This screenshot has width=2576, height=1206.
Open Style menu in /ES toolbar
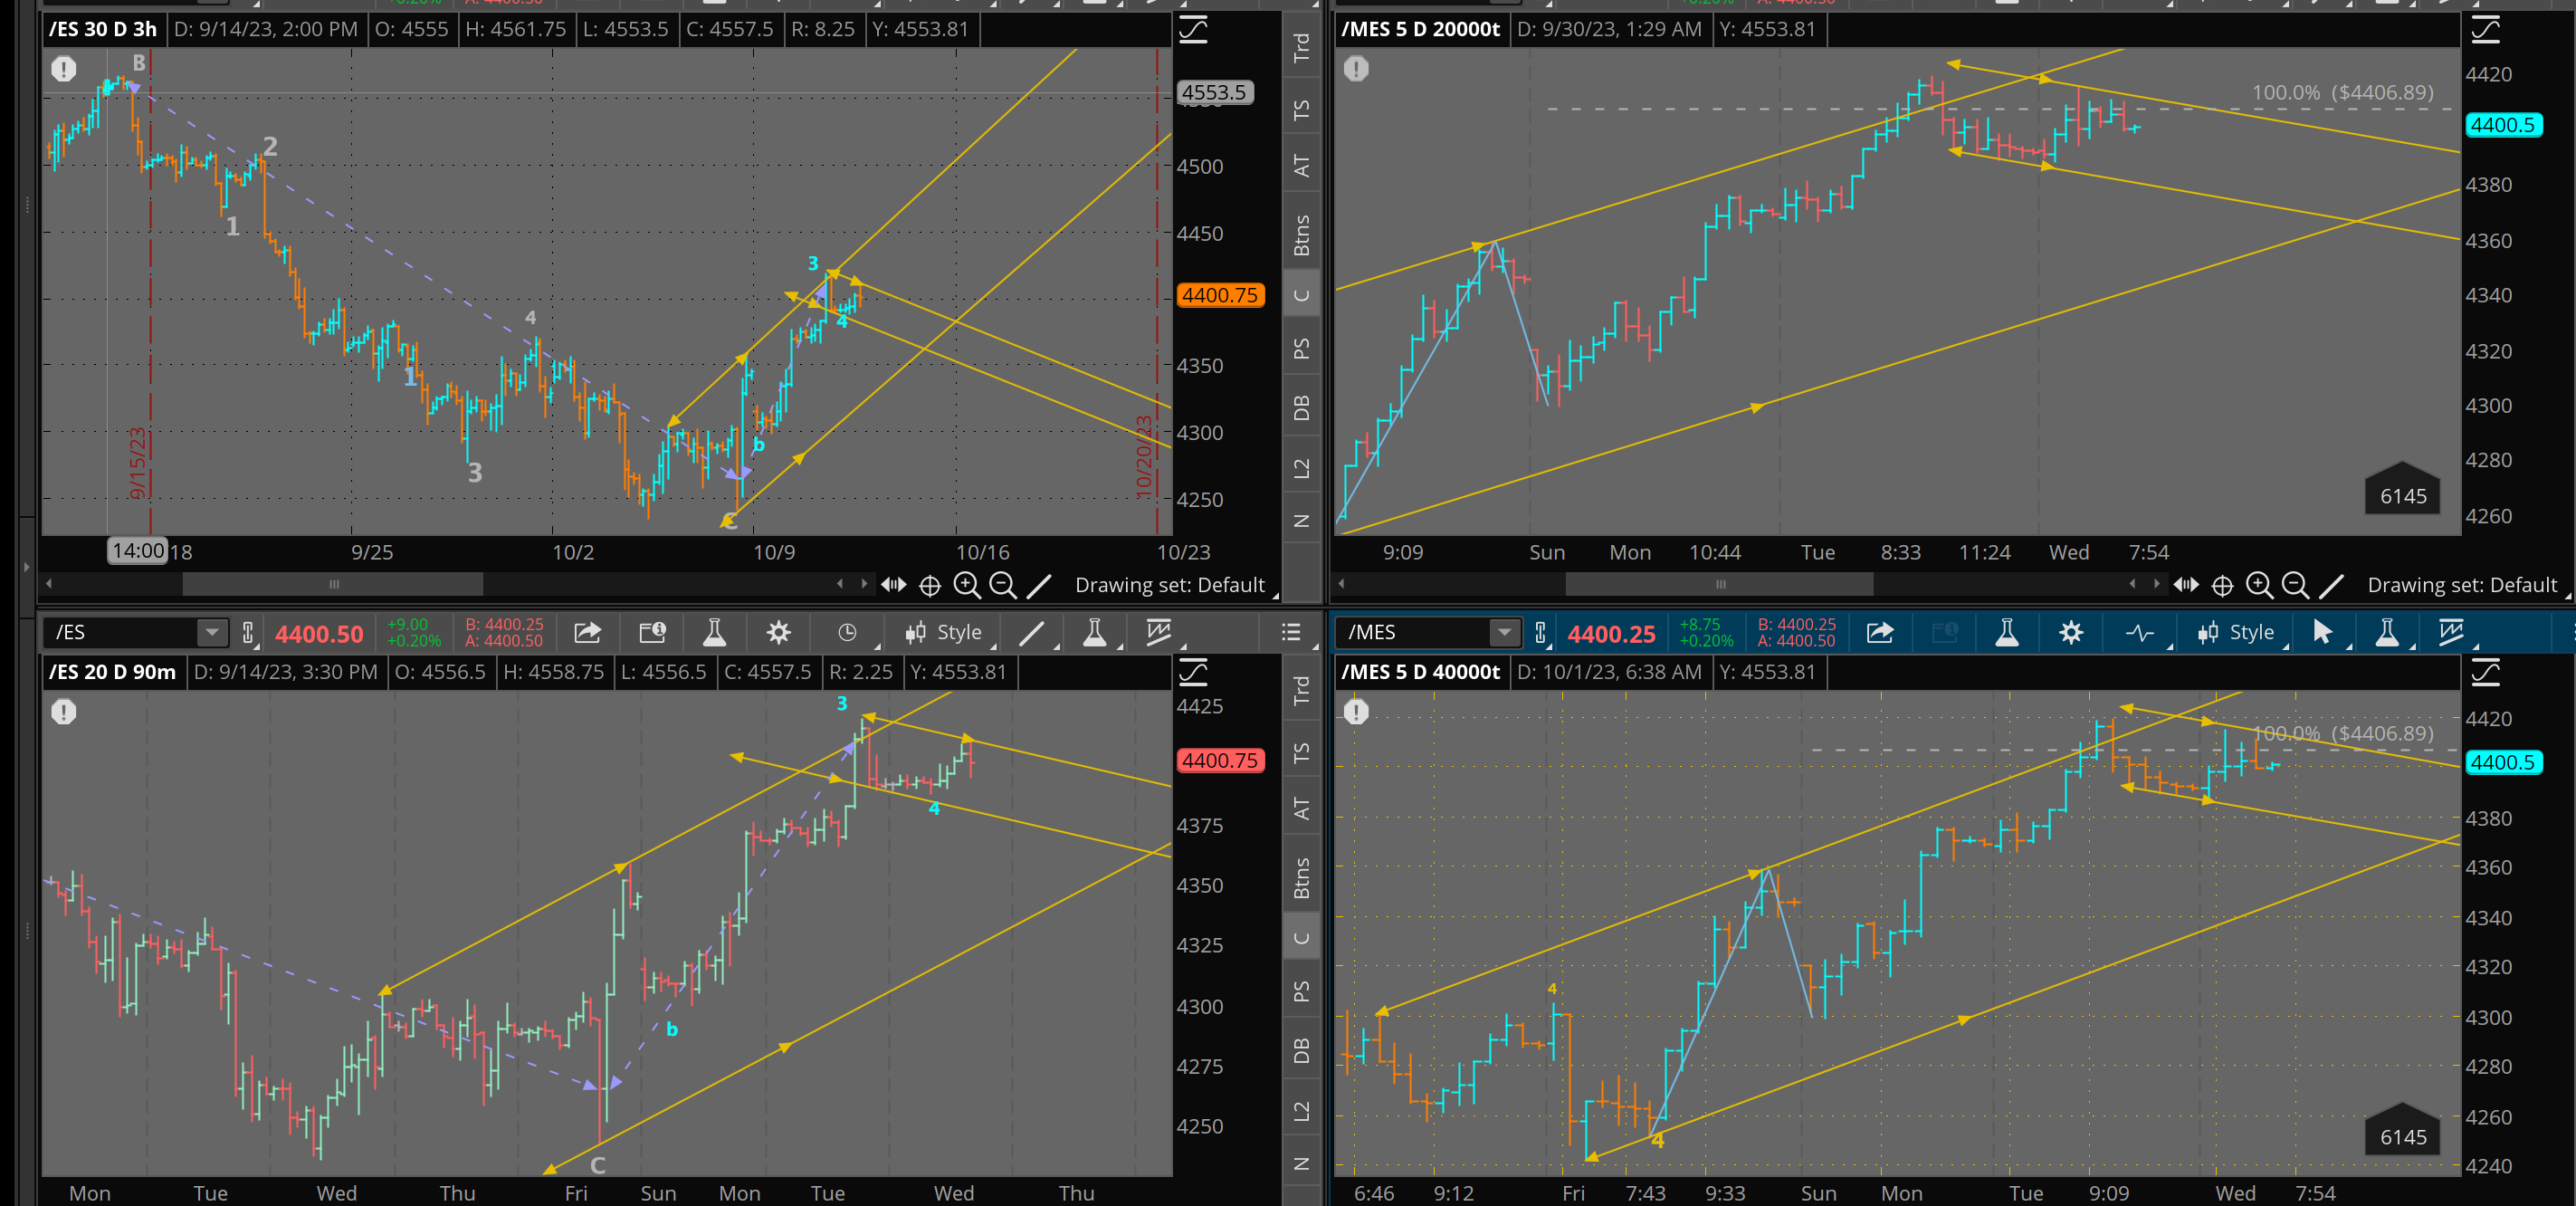tap(944, 632)
